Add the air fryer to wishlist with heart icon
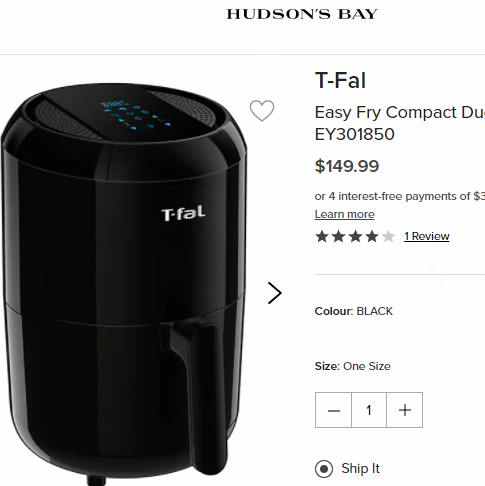Viewport: 485px width, 486px height. click(262, 110)
